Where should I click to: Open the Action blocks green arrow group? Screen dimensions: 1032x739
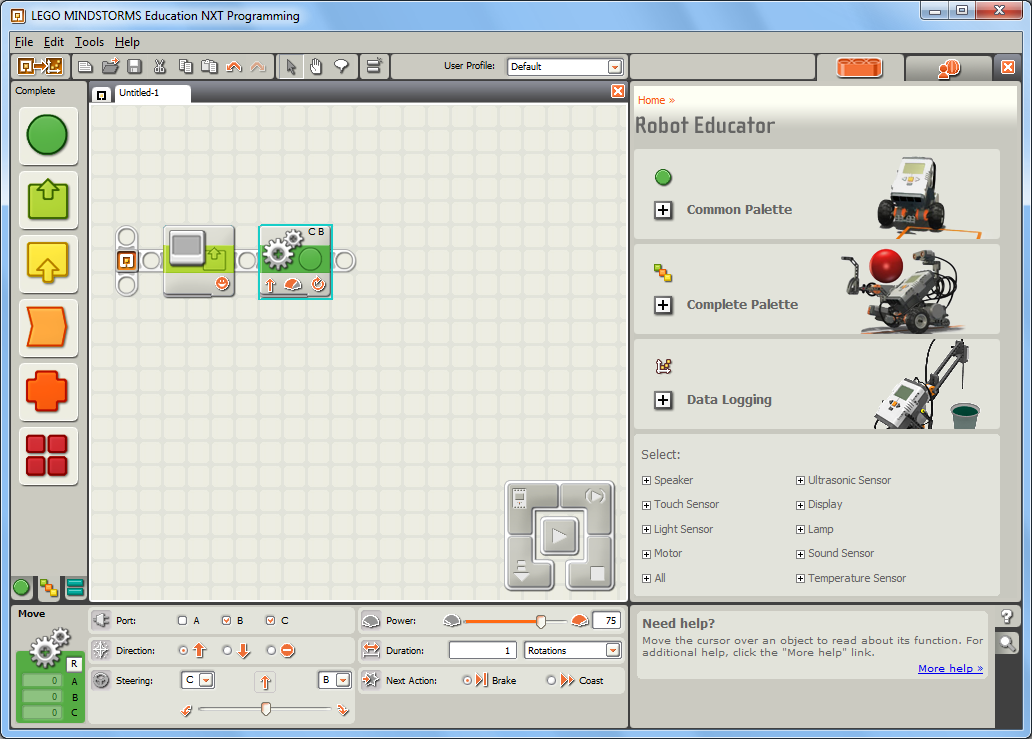click(x=48, y=199)
